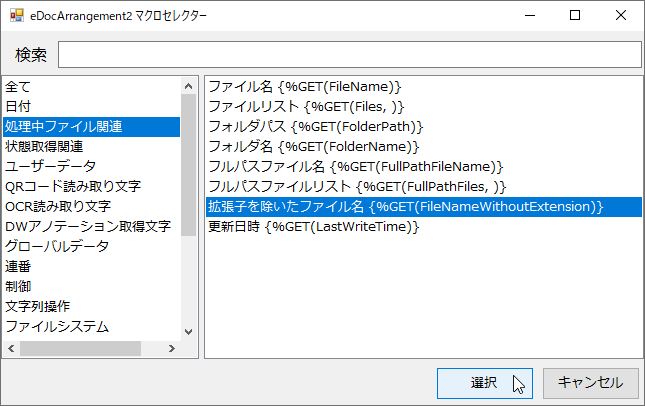
Task: Click the category list scroll down arrow
Action: click(x=188, y=332)
